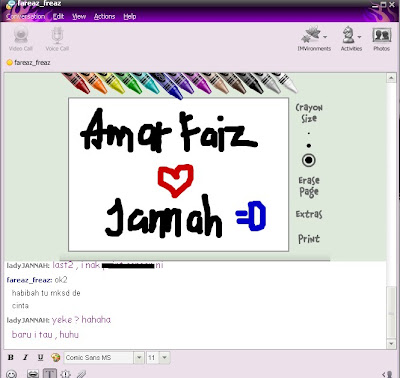Click message "habibah tu mksd de"

[x=46, y=293]
